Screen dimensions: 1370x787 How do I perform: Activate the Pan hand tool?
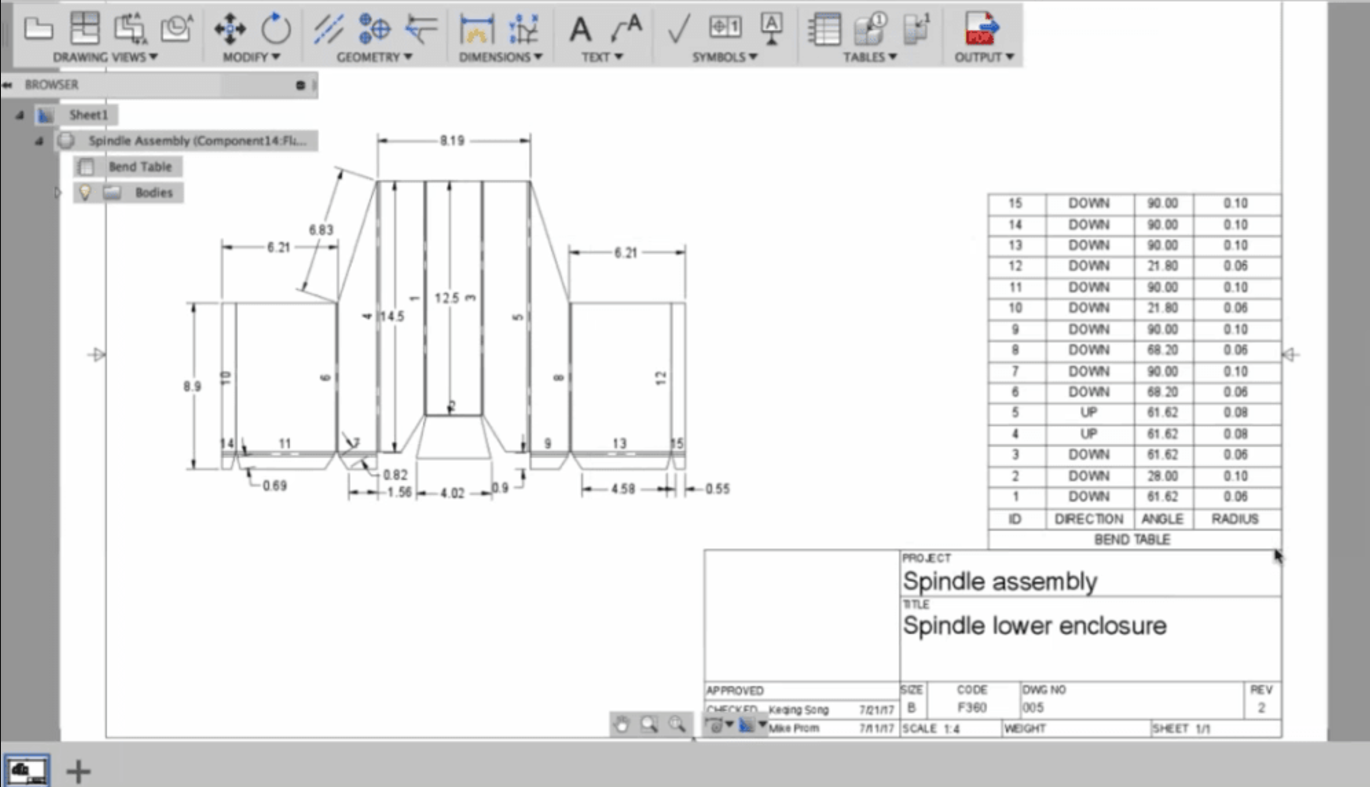click(x=621, y=725)
